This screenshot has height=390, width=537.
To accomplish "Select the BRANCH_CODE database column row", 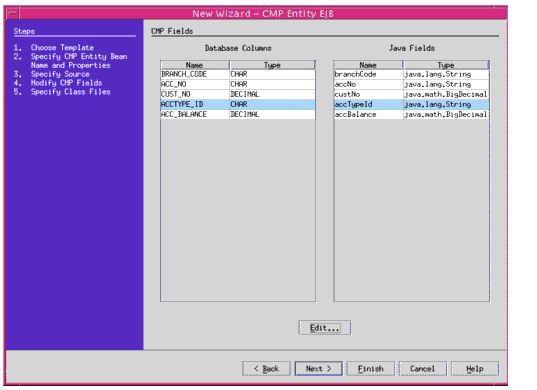I will 238,74.
